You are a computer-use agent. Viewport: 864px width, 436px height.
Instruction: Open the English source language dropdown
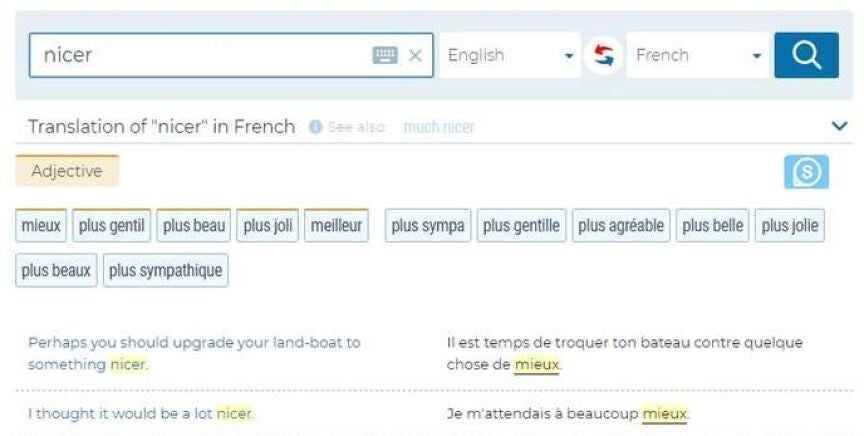coord(510,56)
